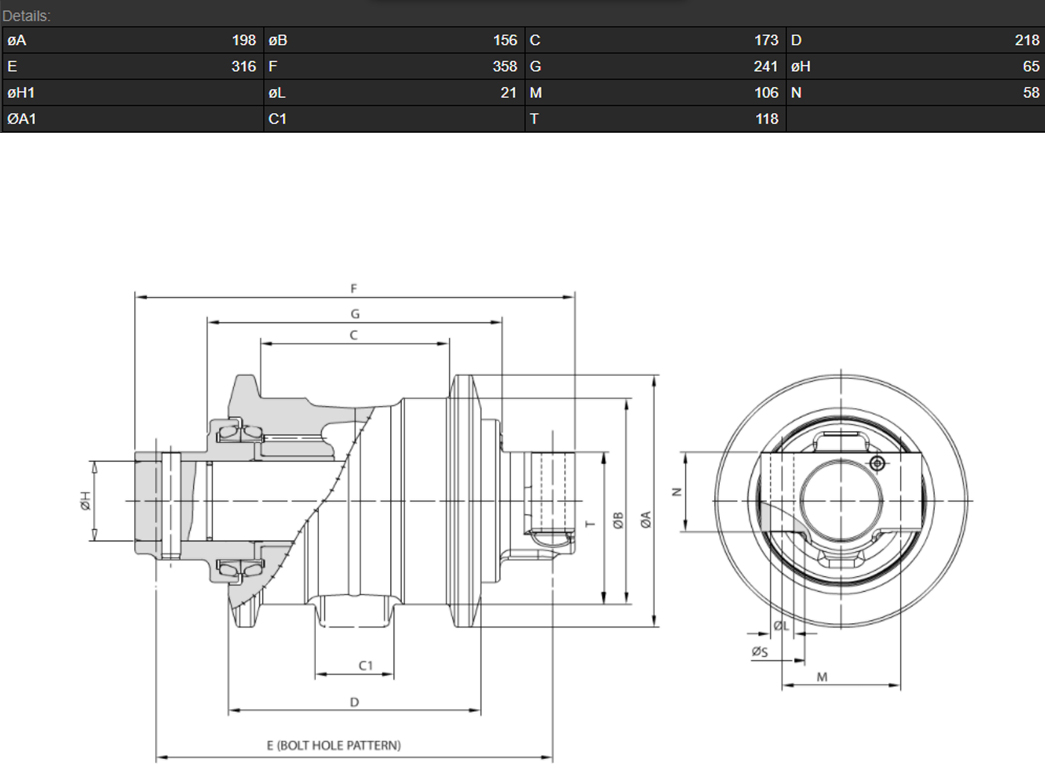Image resolution: width=1045 pixels, height=773 pixels.
Task: Click the circular end view of the roller
Action: coord(845,498)
